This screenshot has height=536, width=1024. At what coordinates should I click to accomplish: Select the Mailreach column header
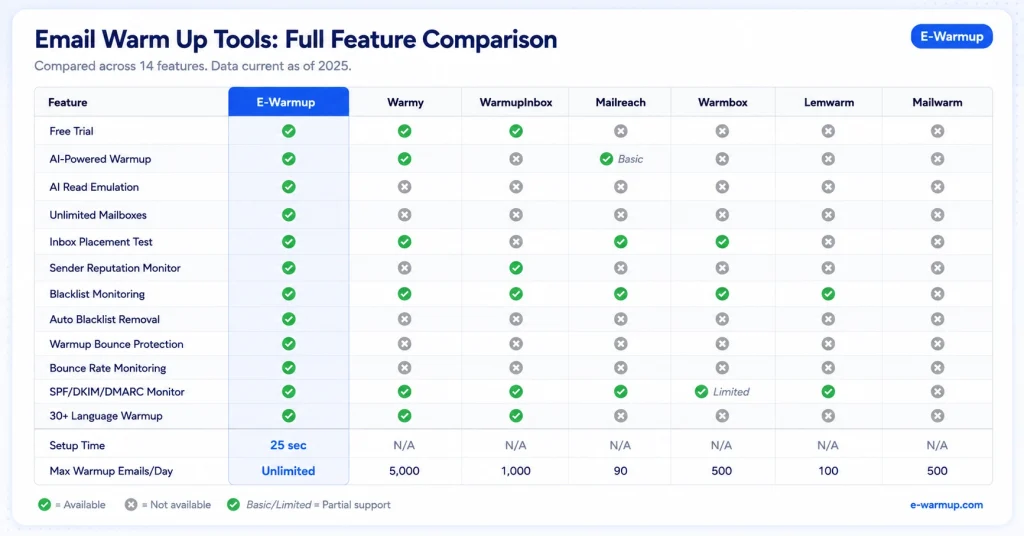[620, 102]
